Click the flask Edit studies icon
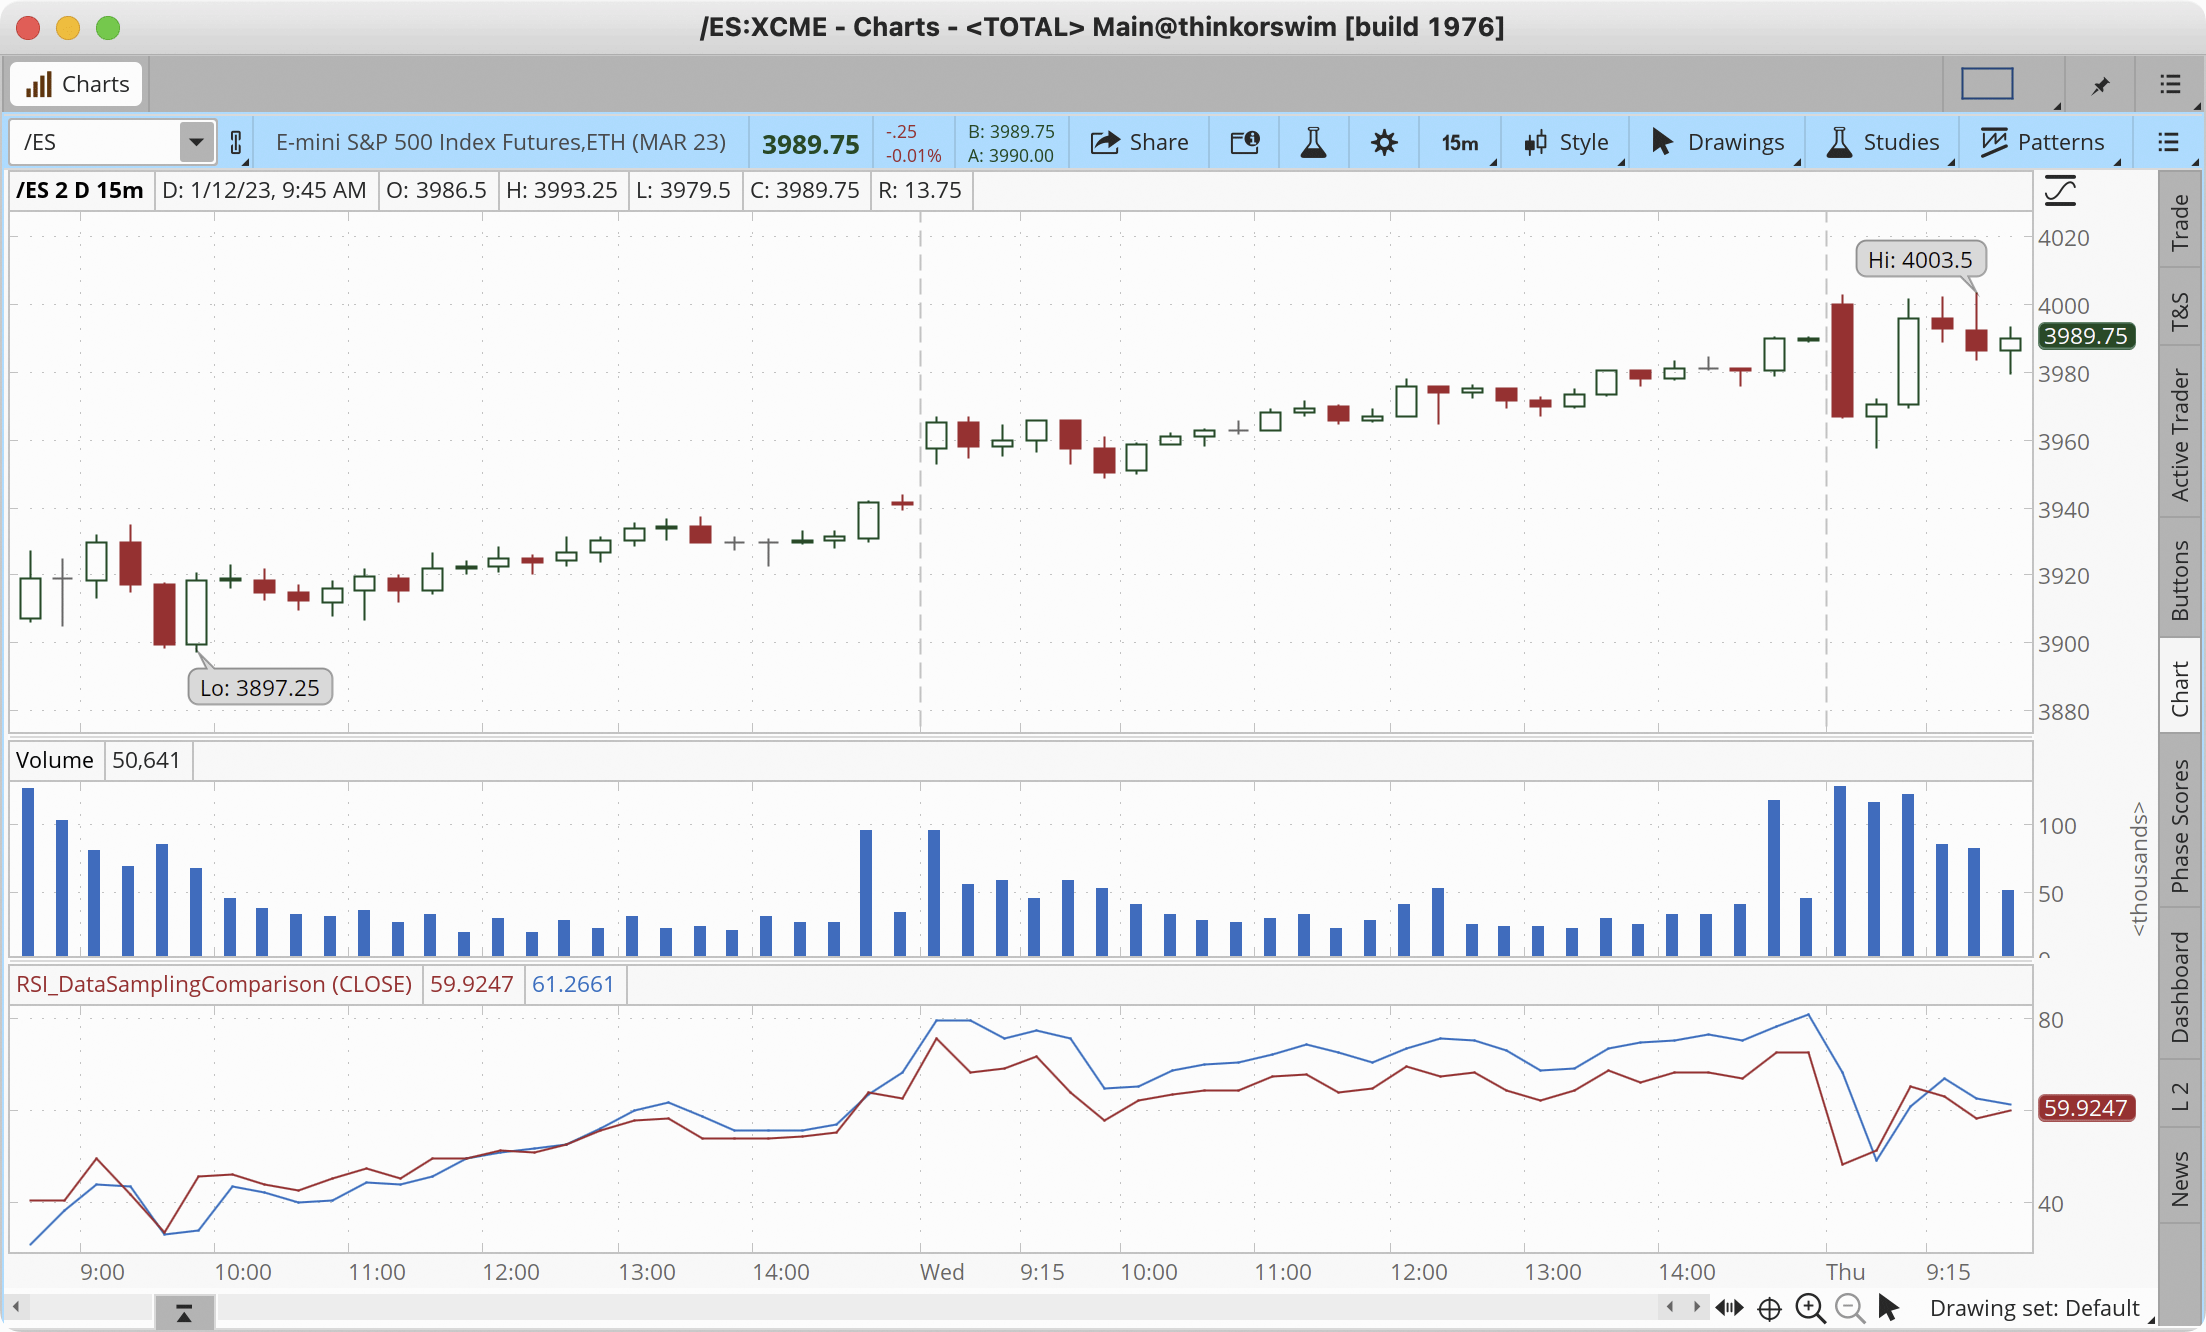This screenshot has height=1332, width=2206. [x=1313, y=142]
